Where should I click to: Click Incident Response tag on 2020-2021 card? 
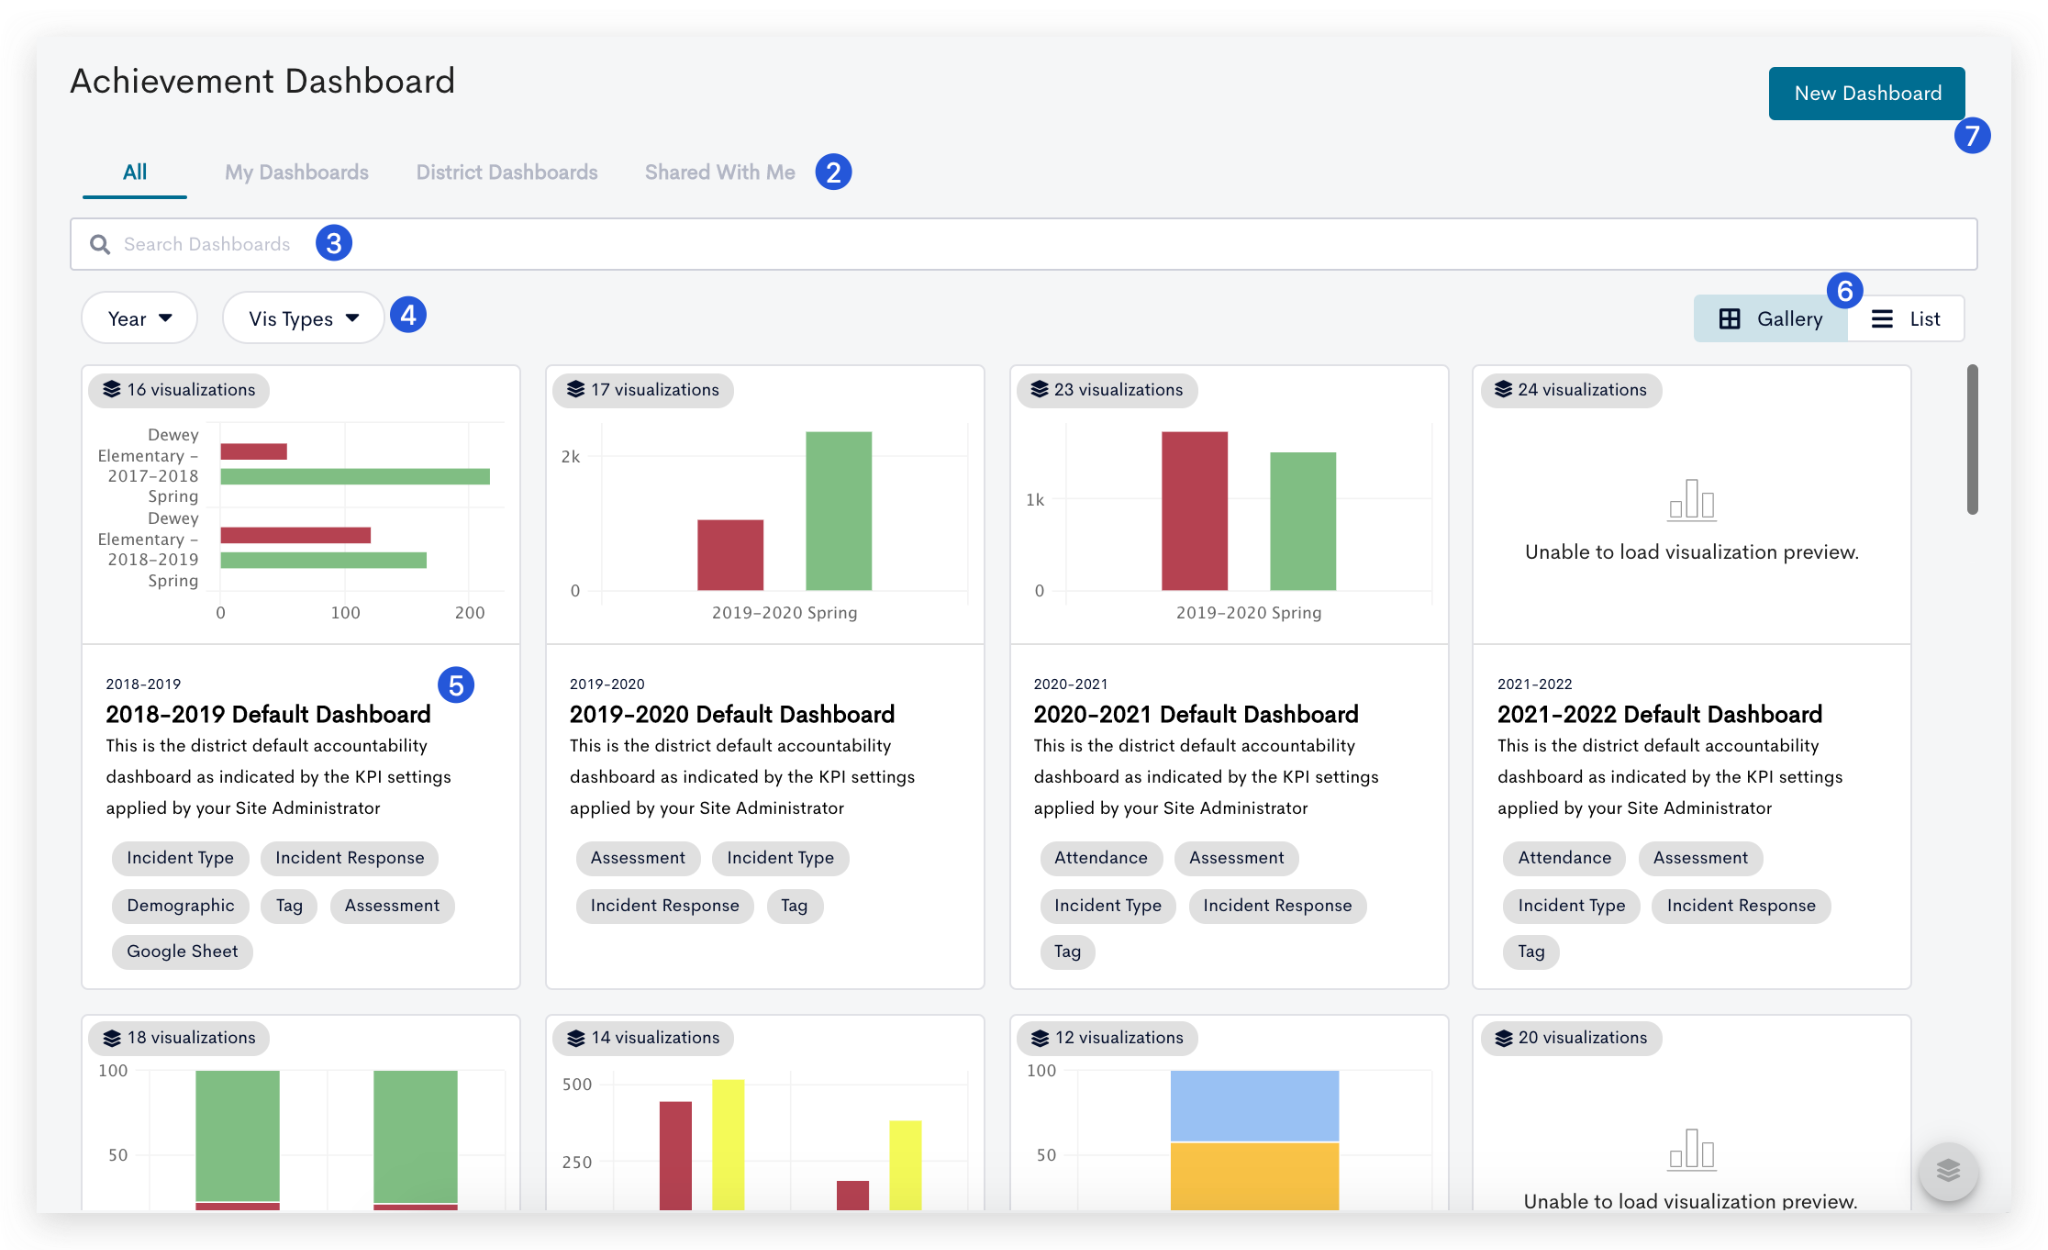[x=1277, y=905]
